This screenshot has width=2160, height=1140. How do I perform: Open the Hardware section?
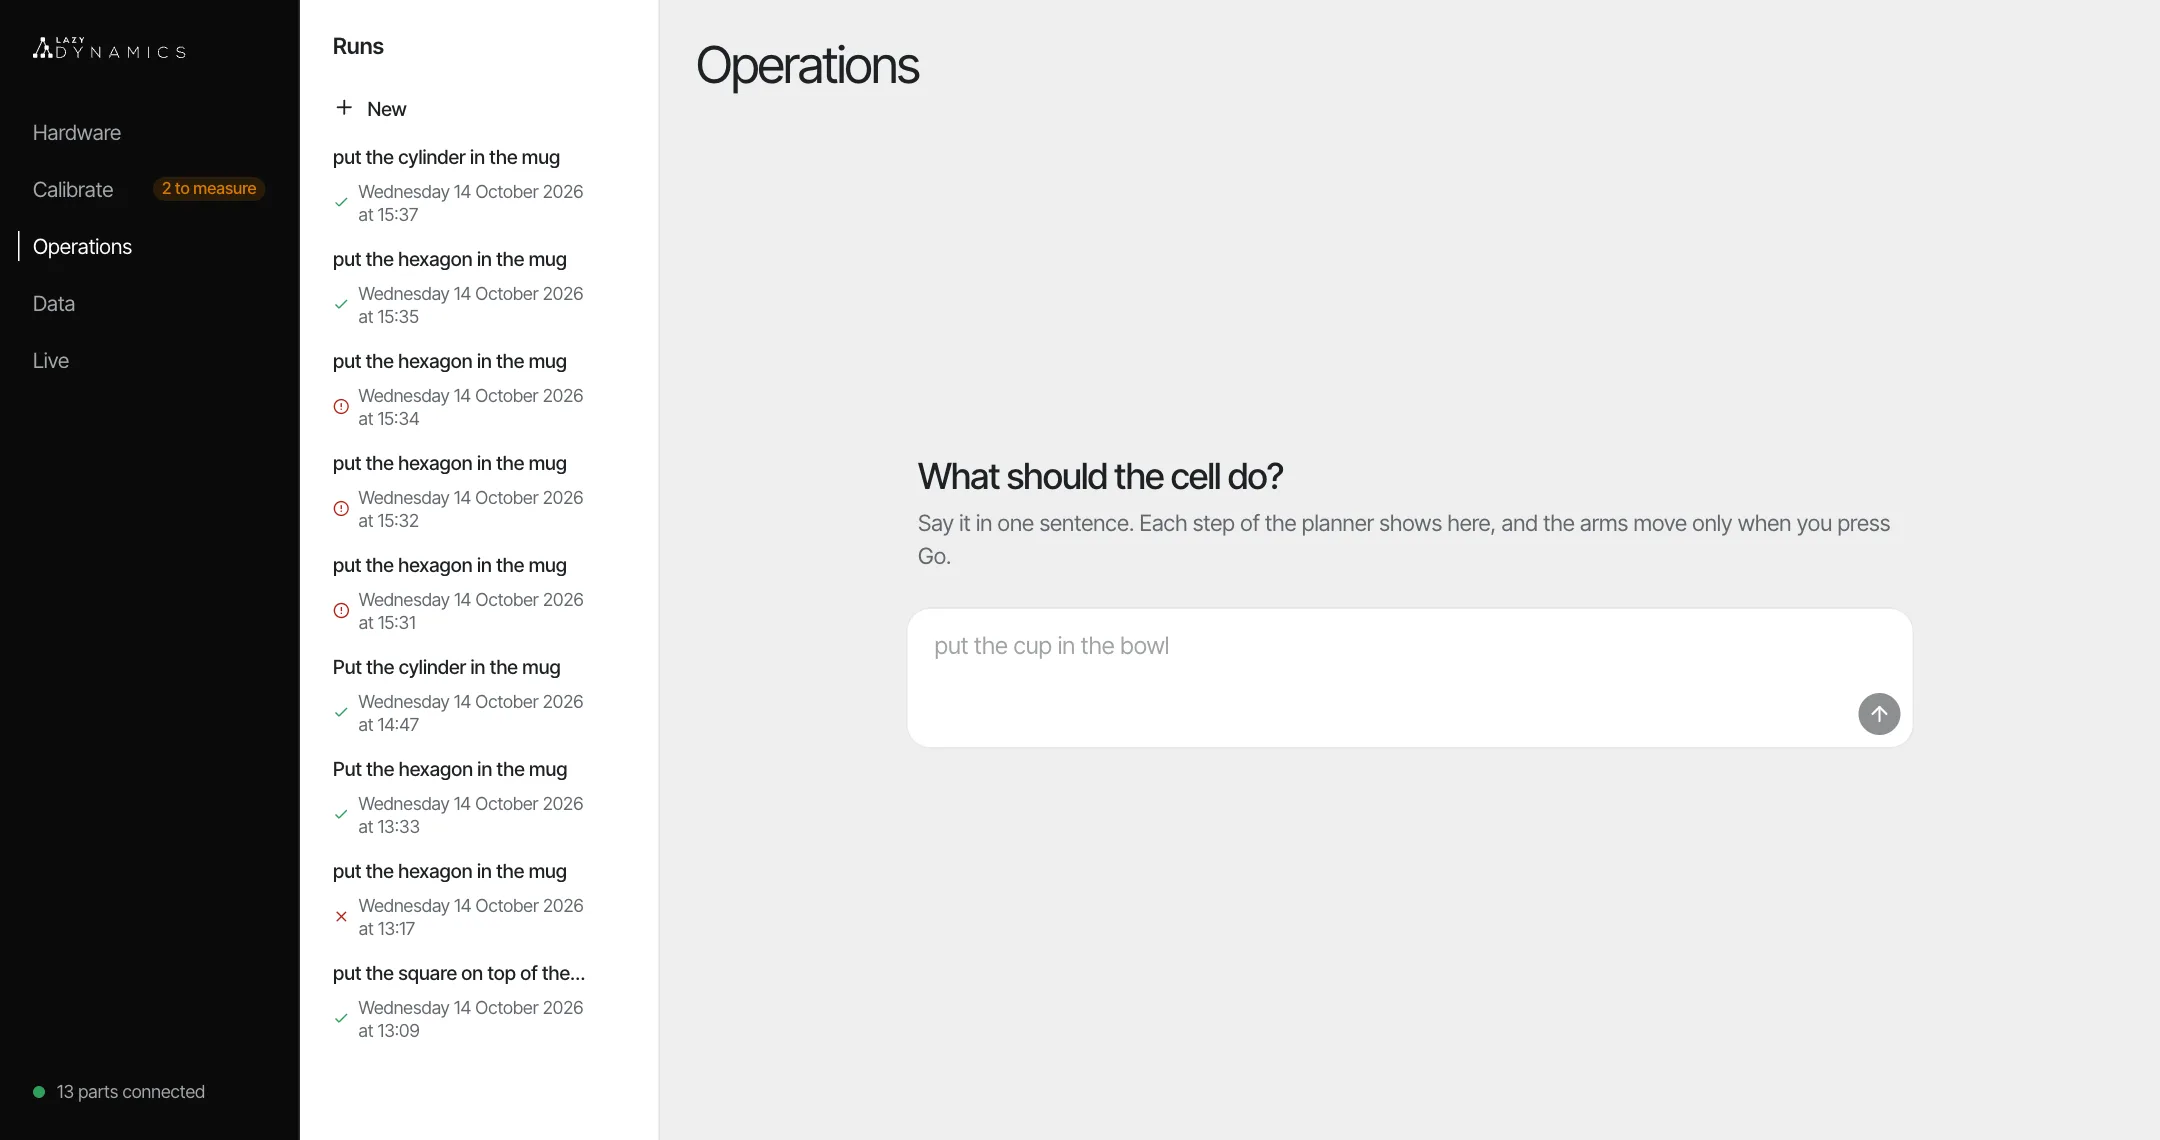[77, 133]
